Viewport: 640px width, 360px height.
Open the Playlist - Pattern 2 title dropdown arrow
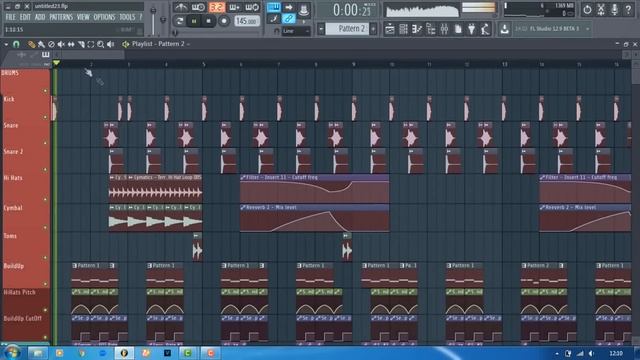[189, 44]
